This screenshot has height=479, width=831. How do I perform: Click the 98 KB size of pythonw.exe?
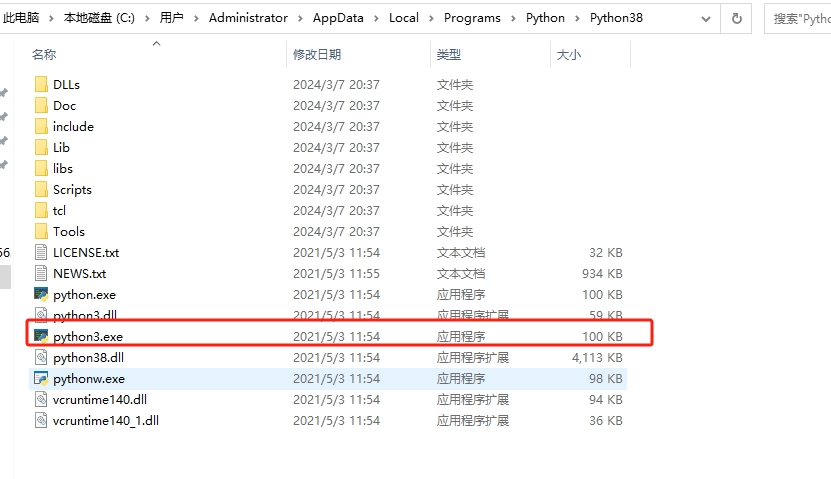click(605, 379)
